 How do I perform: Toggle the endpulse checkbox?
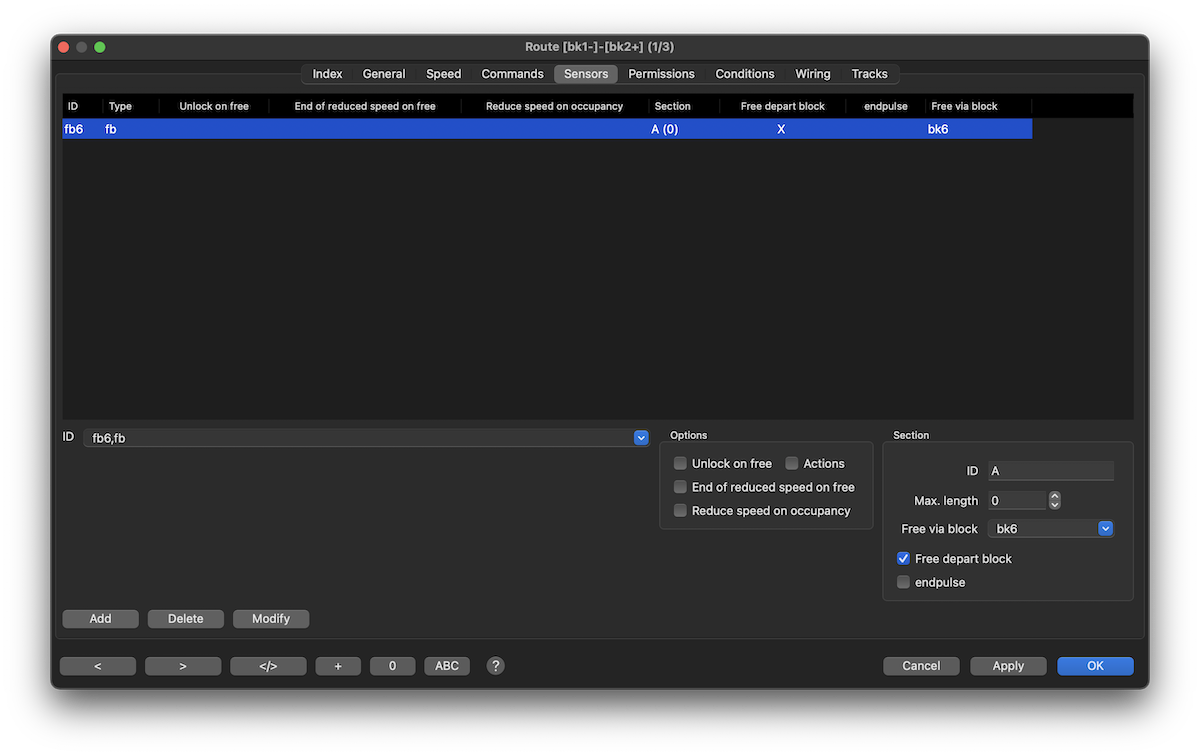point(904,582)
